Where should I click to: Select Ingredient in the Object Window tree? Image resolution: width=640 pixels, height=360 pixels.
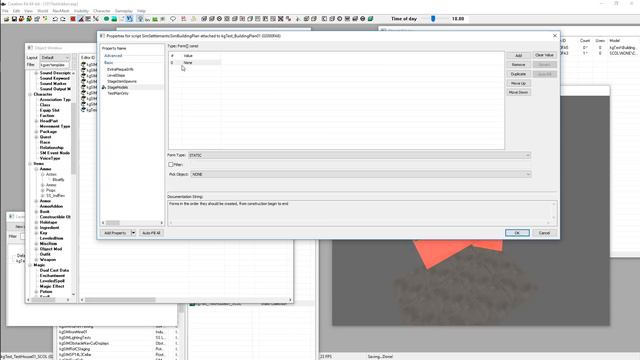pos(49,228)
